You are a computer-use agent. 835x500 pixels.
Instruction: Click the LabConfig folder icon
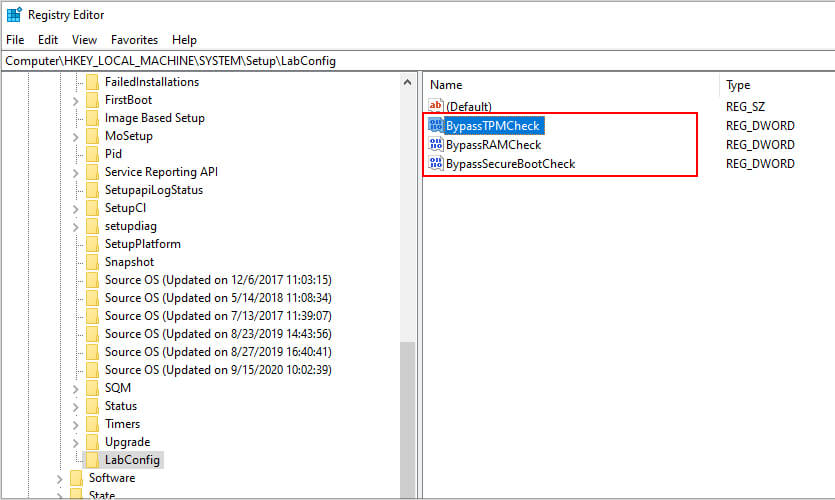point(92,460)
